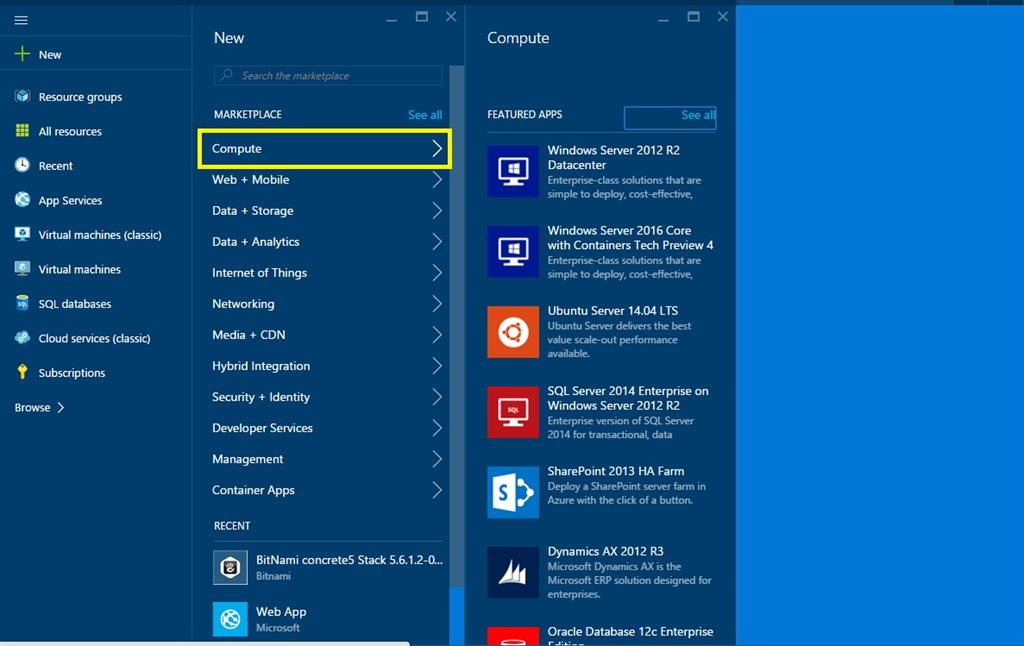Close the New blade
Viewport: 1024px width, 646px height.
tap(451, 17)
